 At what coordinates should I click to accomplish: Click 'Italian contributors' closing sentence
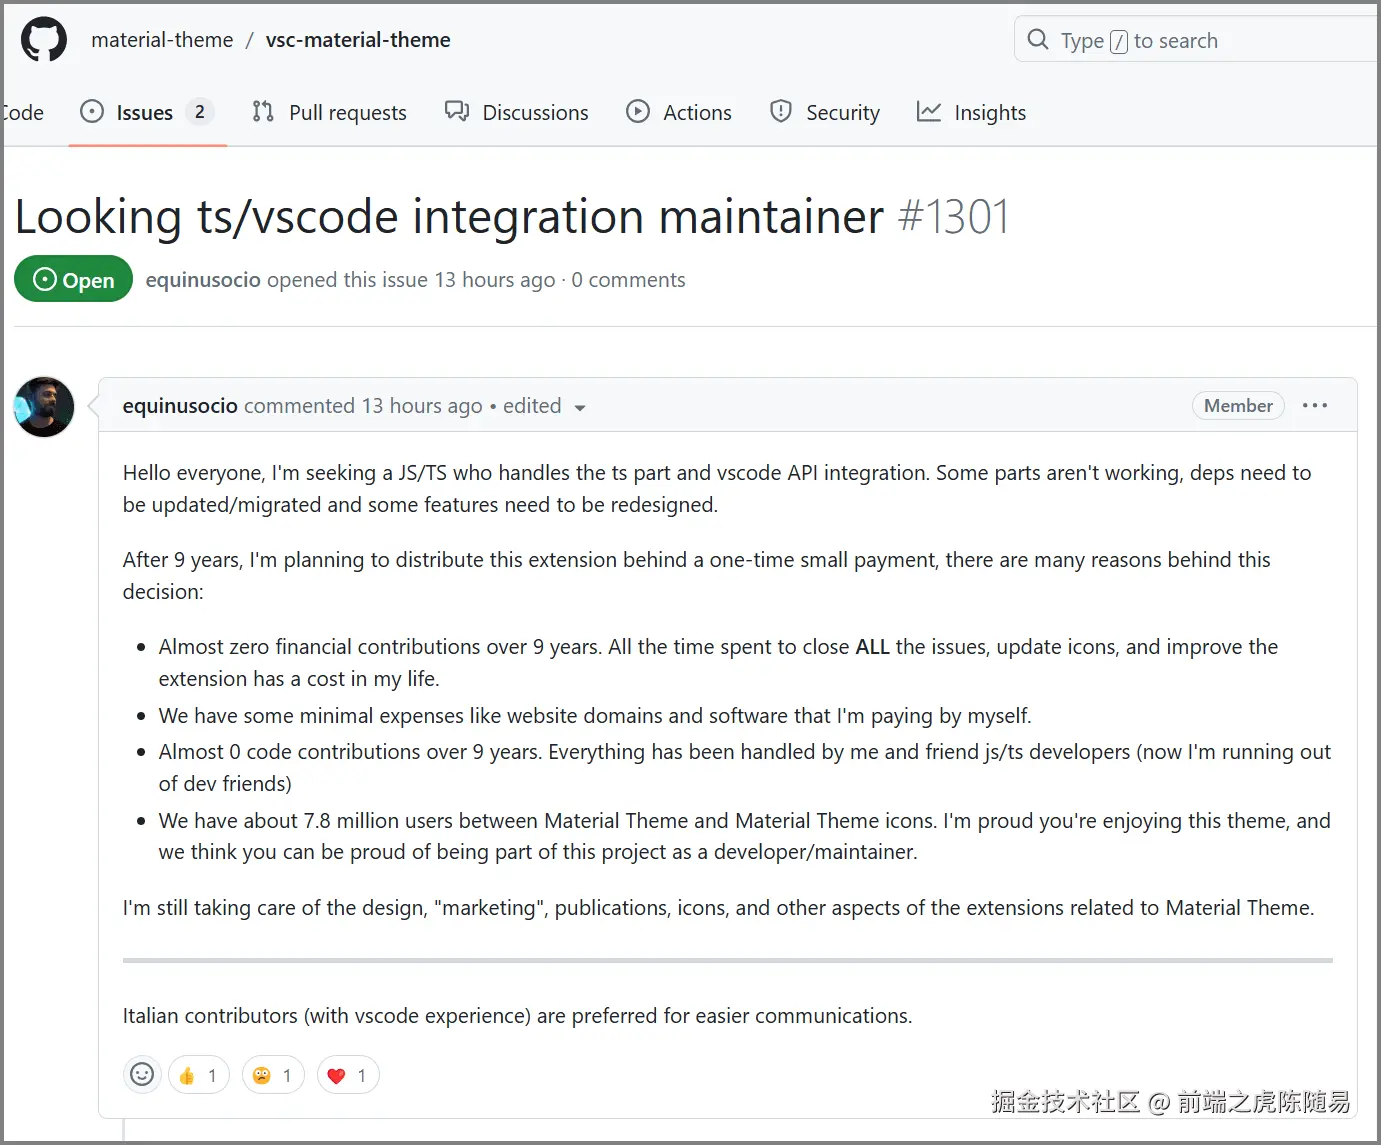[x=517, y=1016]
